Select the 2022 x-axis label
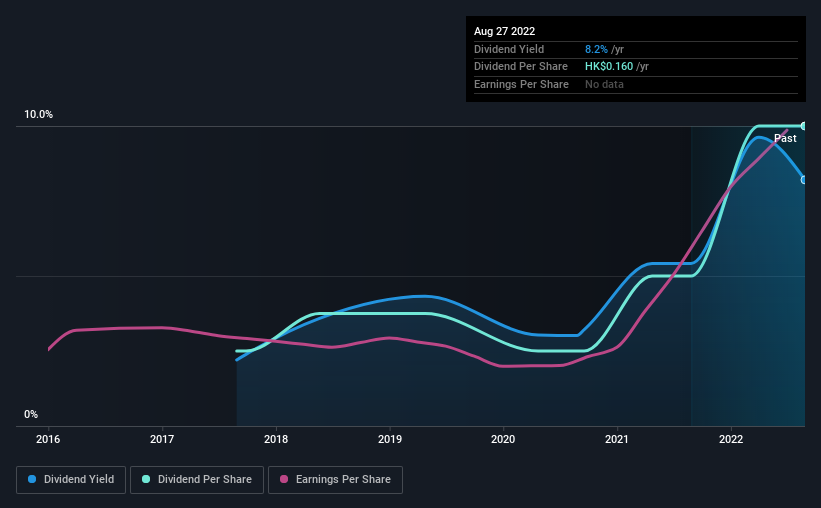The image size is (821, 508). [731, 439]
